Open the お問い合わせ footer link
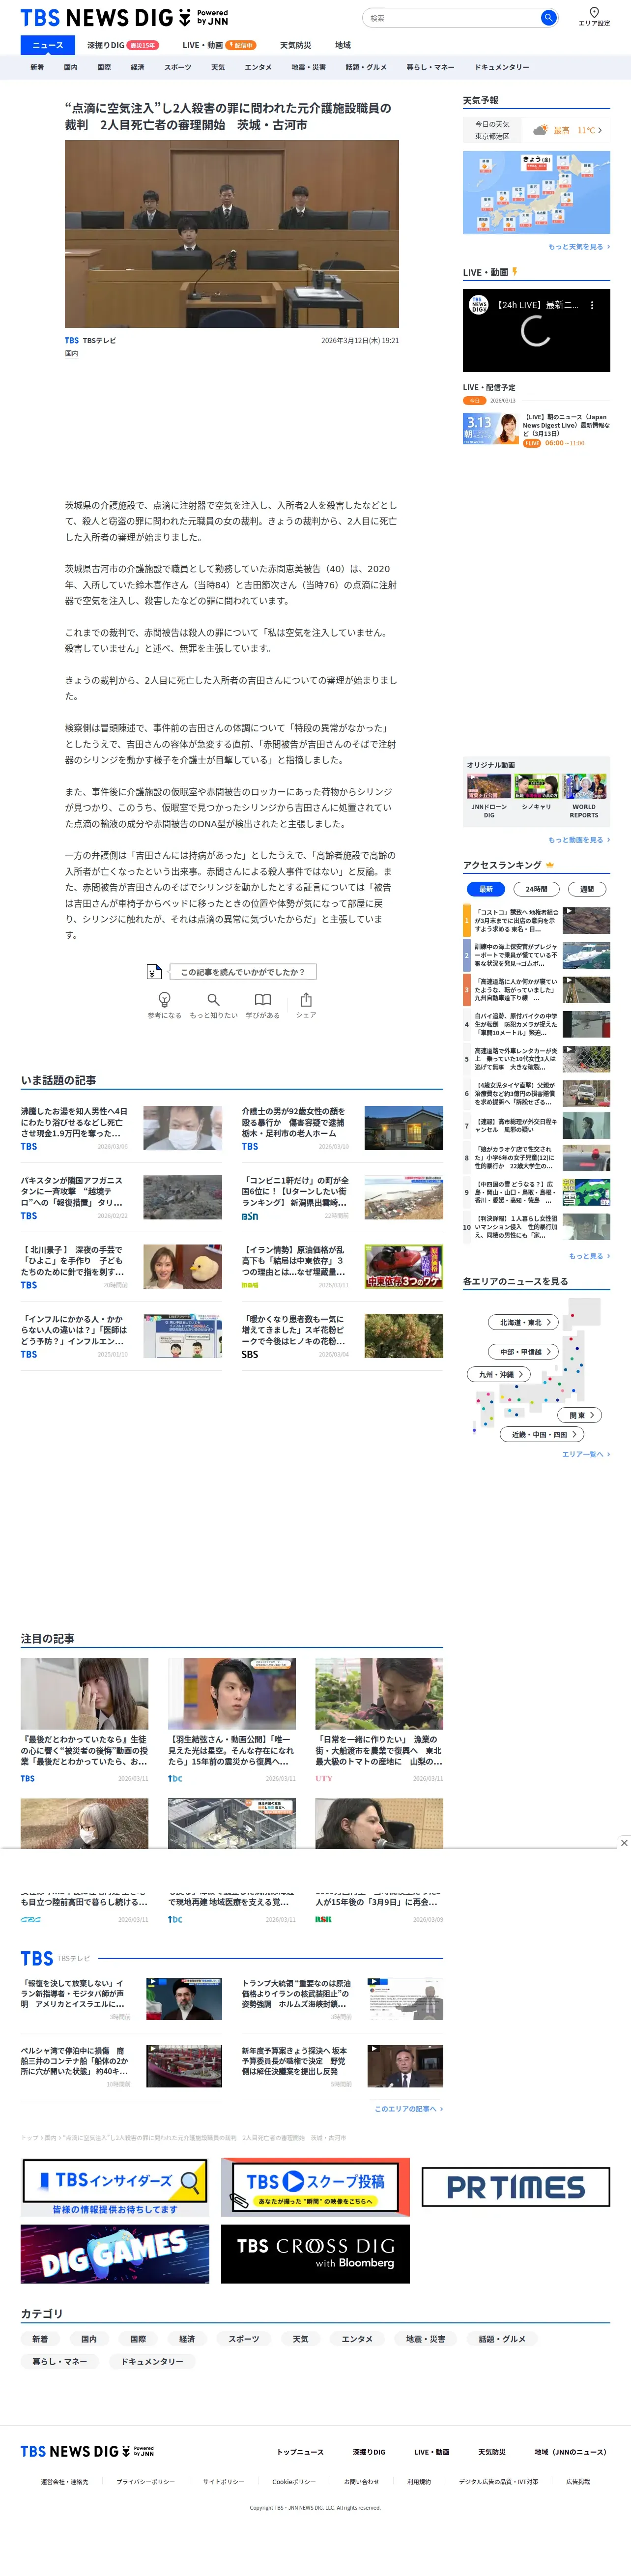Viewport: 631px width, 2576px height. 362,2482
